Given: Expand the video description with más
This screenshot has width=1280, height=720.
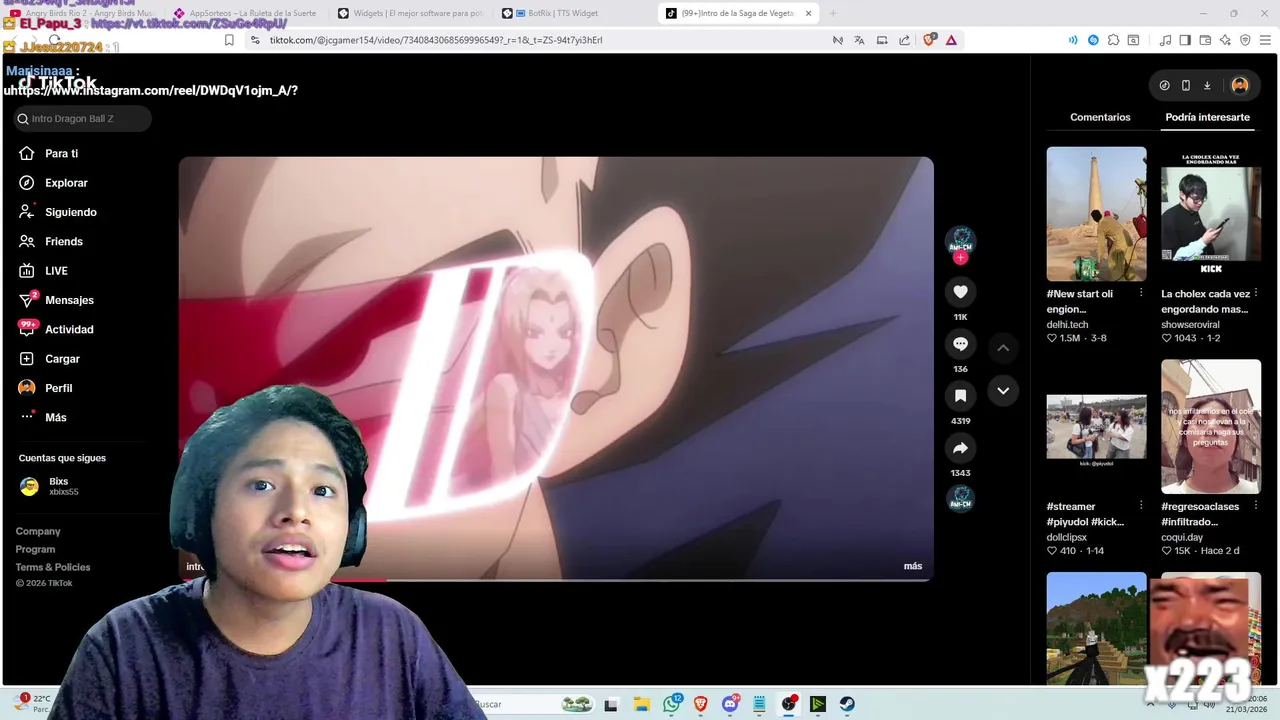Looking at the screenshot, I should pos(913,566).
